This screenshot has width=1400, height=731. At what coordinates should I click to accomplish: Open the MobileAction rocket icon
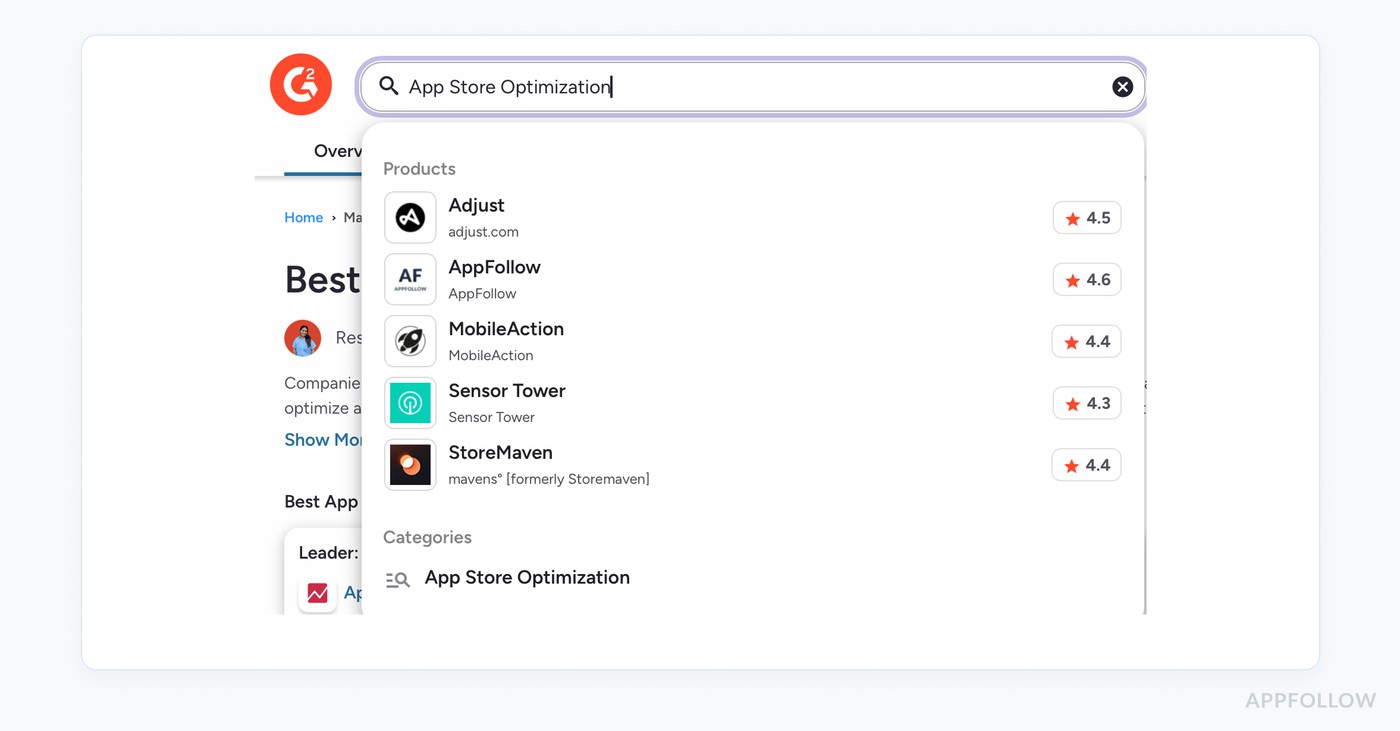coord(410,341)
